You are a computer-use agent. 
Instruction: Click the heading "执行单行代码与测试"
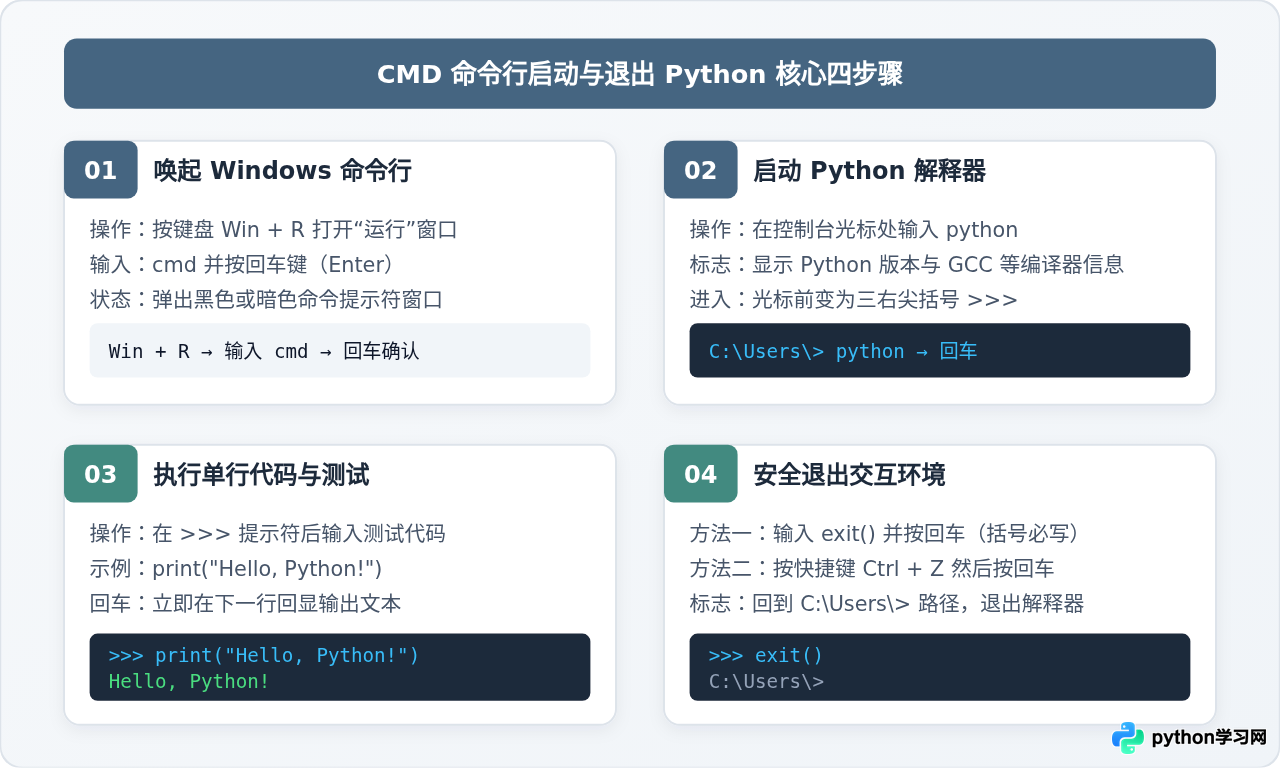pos(261,474)
